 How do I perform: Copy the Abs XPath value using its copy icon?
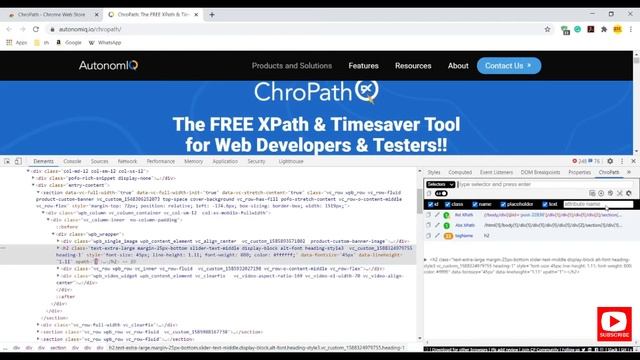[428, 225]
